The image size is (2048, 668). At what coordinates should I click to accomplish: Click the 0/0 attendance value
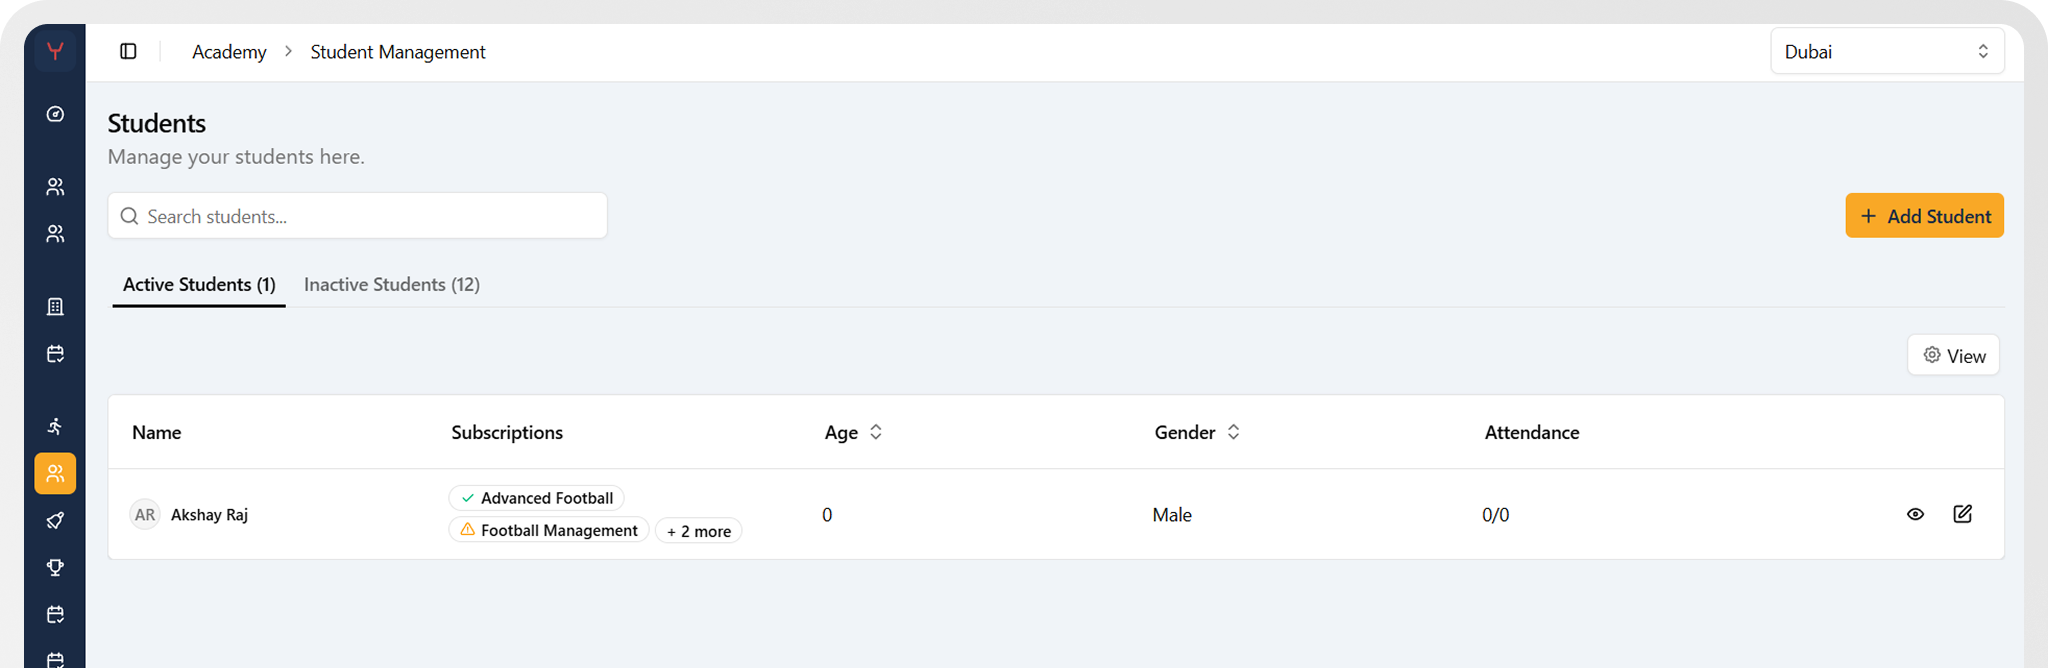coord(1495,515)
